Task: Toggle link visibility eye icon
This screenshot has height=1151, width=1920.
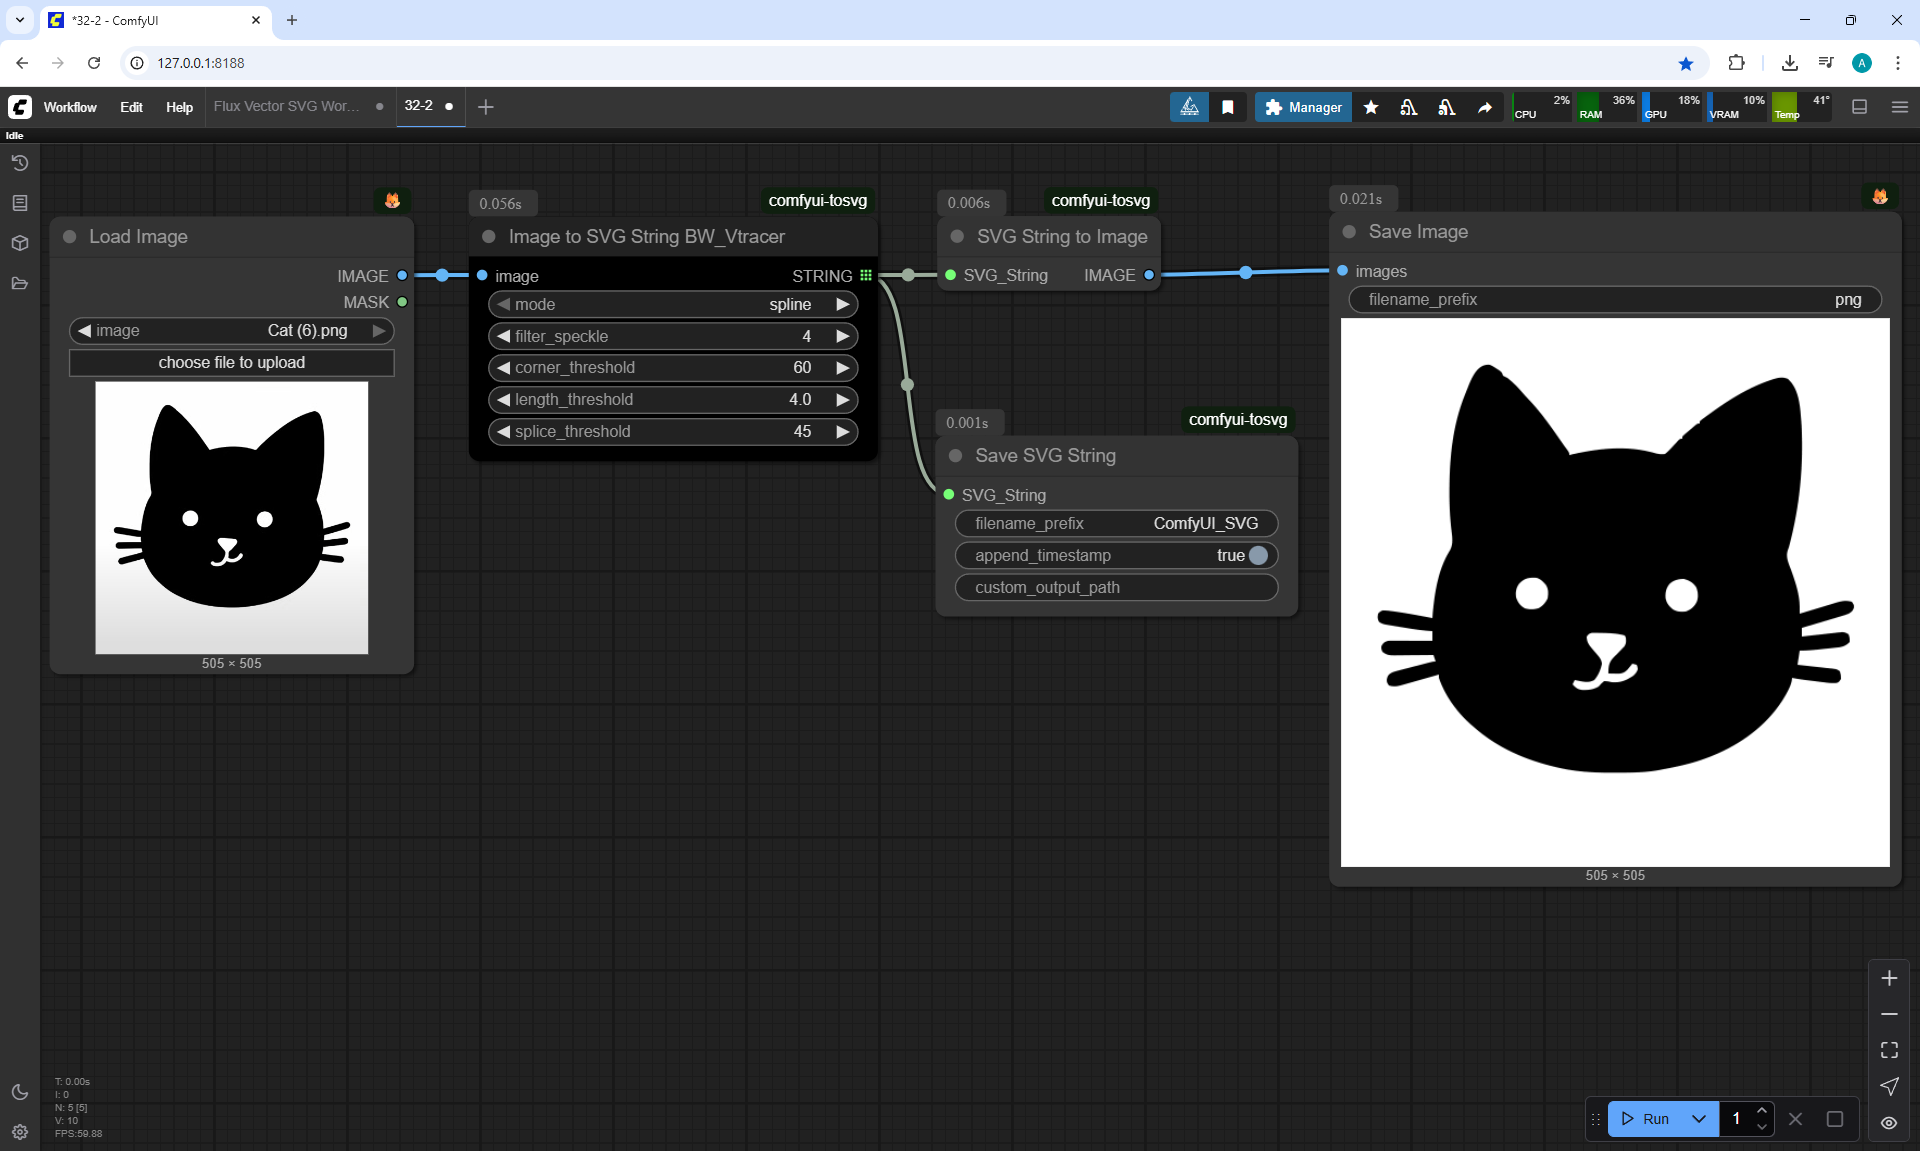Action: [x=1889, y=1122]
